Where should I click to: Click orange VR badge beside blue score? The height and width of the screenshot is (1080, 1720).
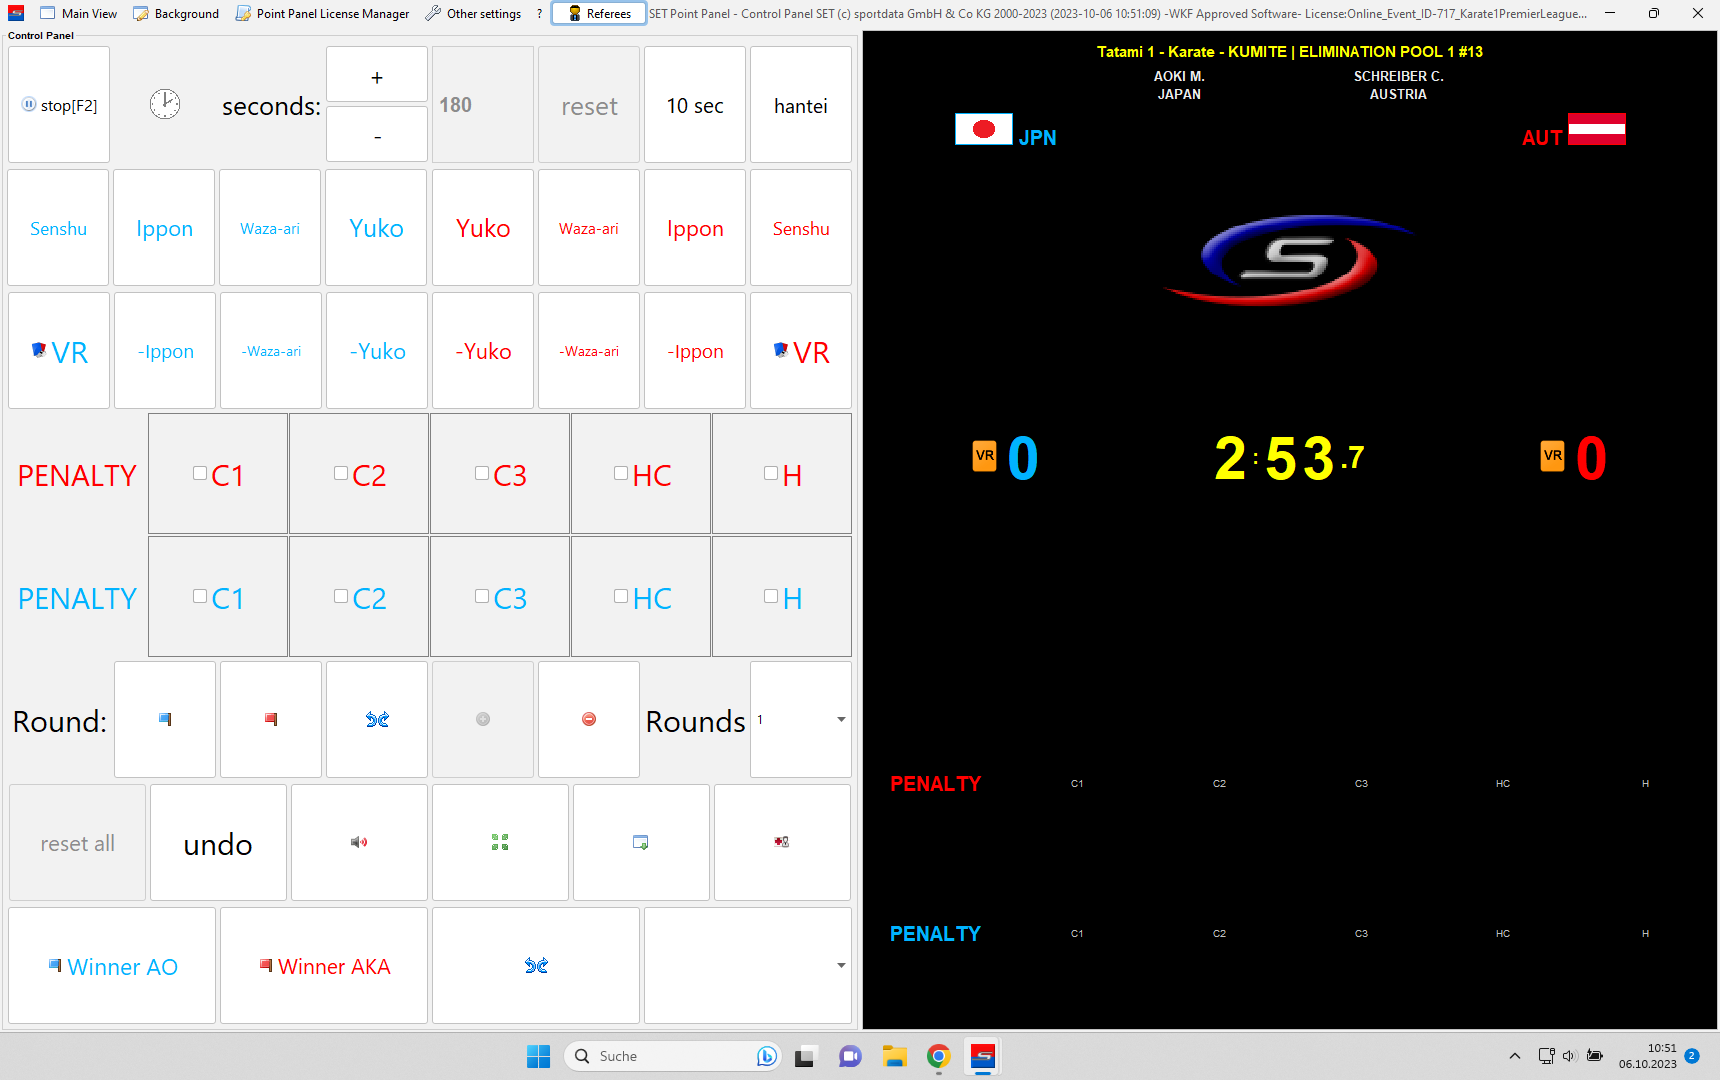[985, 456]
